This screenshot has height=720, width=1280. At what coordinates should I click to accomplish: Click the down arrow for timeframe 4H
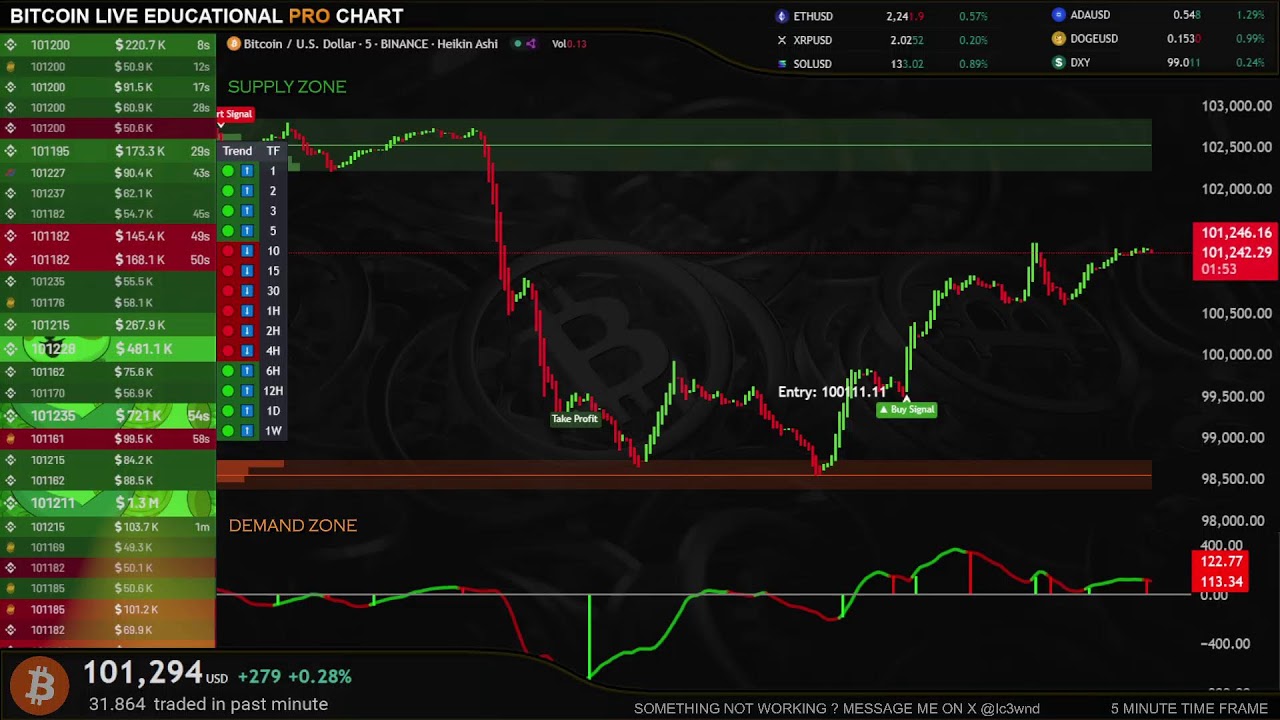pyautogui.click(x=247, y=351)
